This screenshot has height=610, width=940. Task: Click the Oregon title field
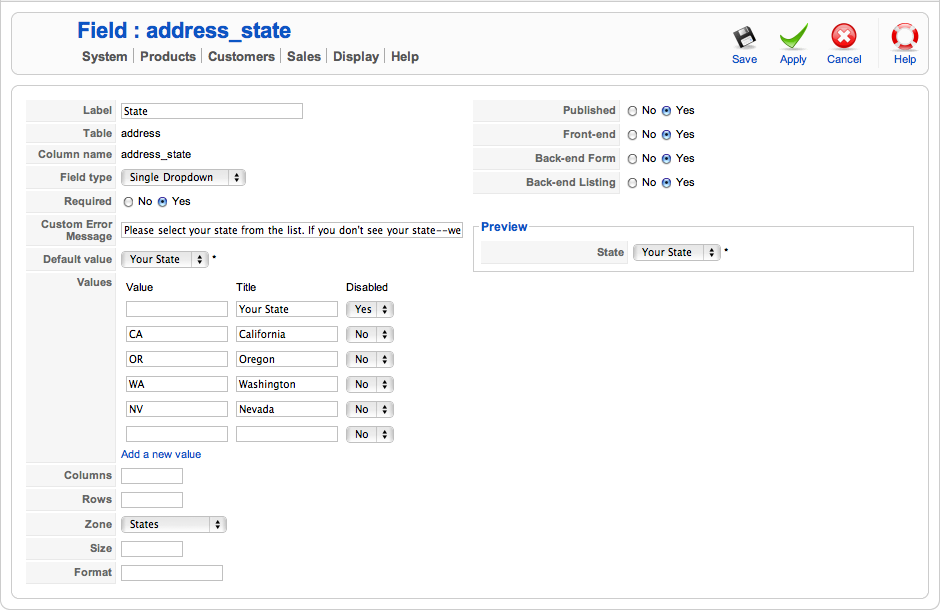click(287, 359)
